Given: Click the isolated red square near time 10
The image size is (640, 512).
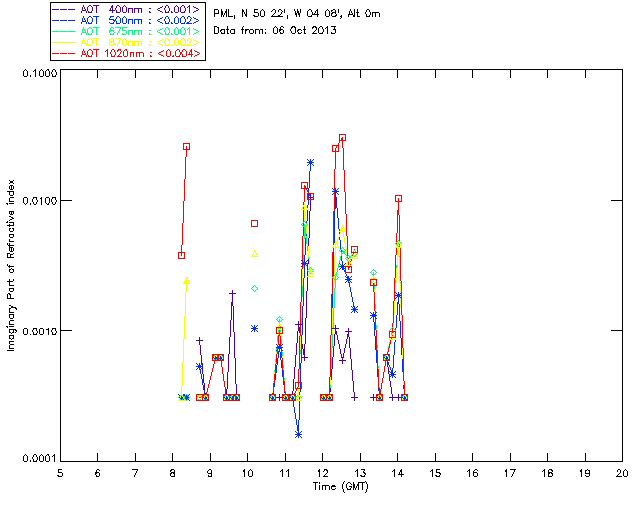Looking at the screenshot, I should [254, 223].
